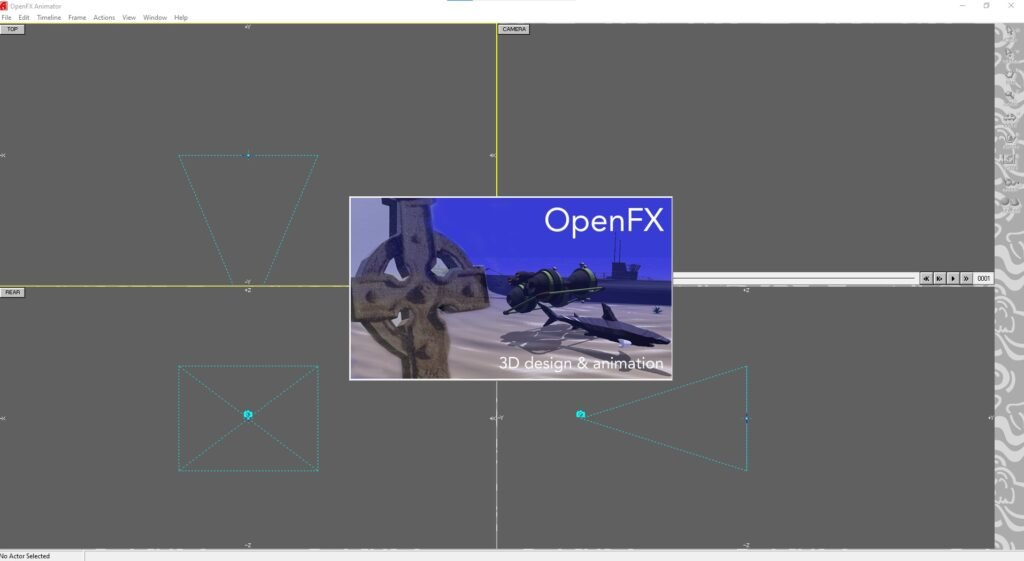Screen dimensions: 1024x561
Task: Click the OpenFX app icon in title bar
Action: click(x=4, y=6)
